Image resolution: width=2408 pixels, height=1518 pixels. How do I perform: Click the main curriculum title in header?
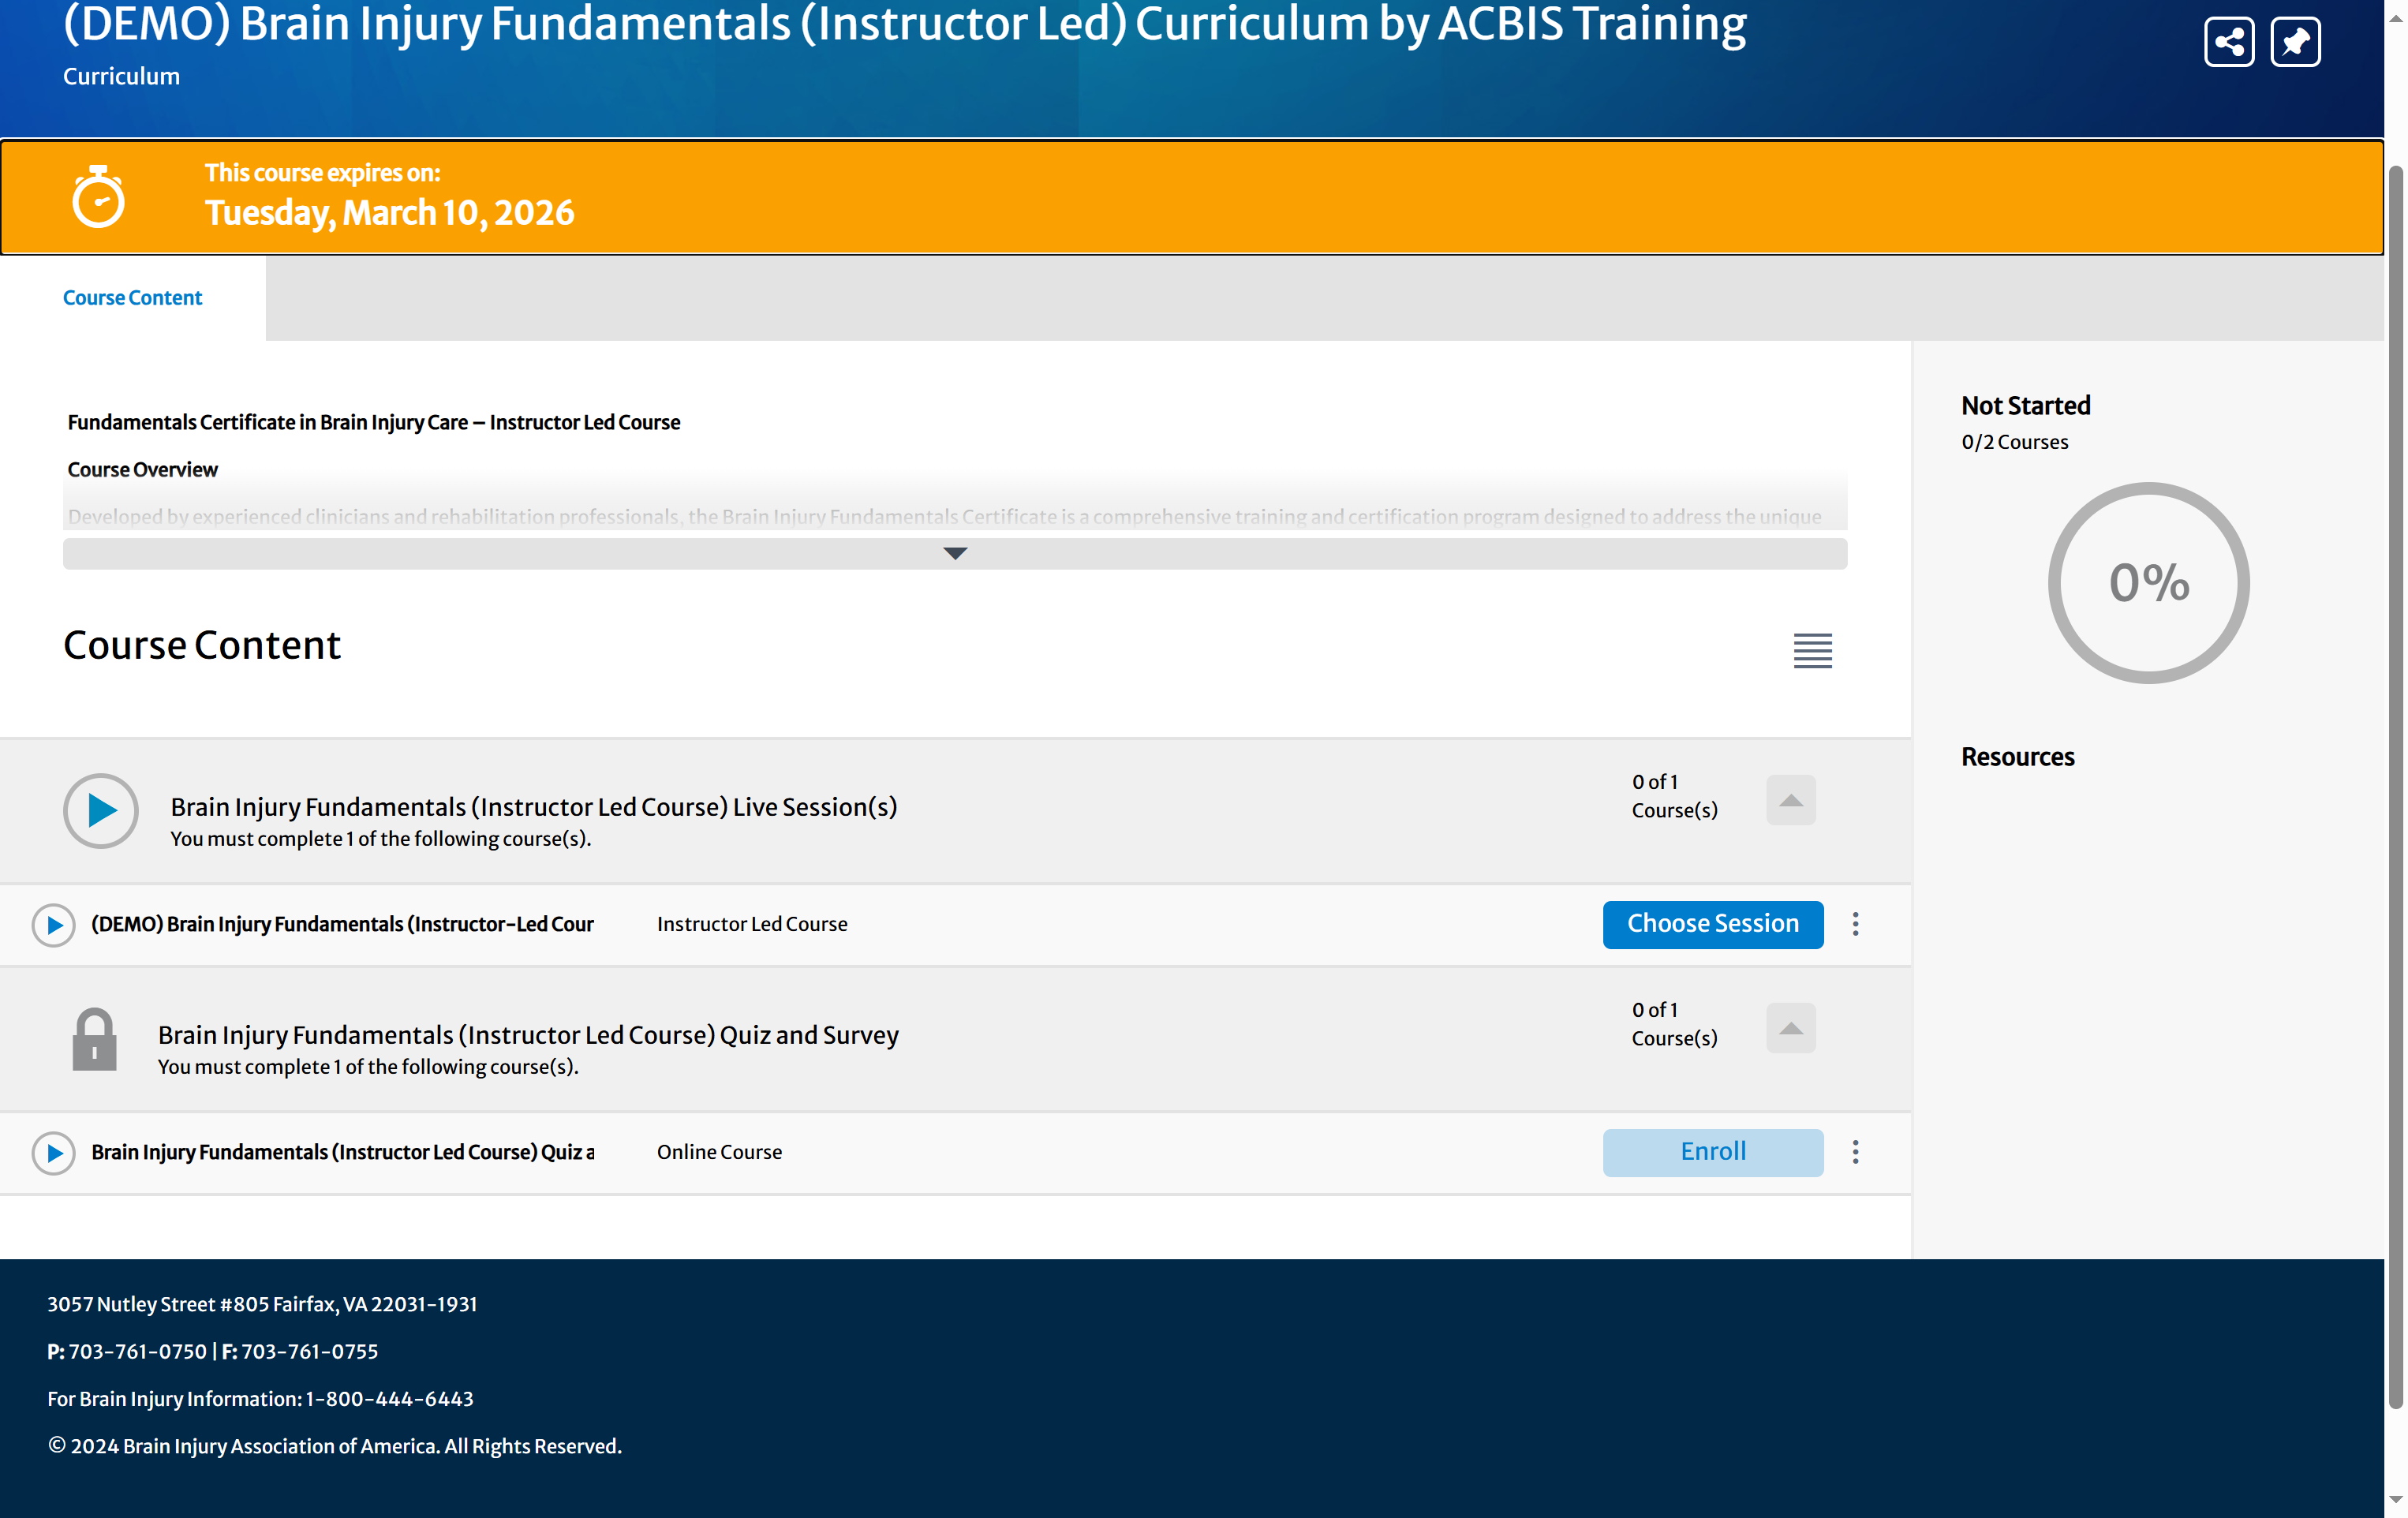tap(904, 24)
